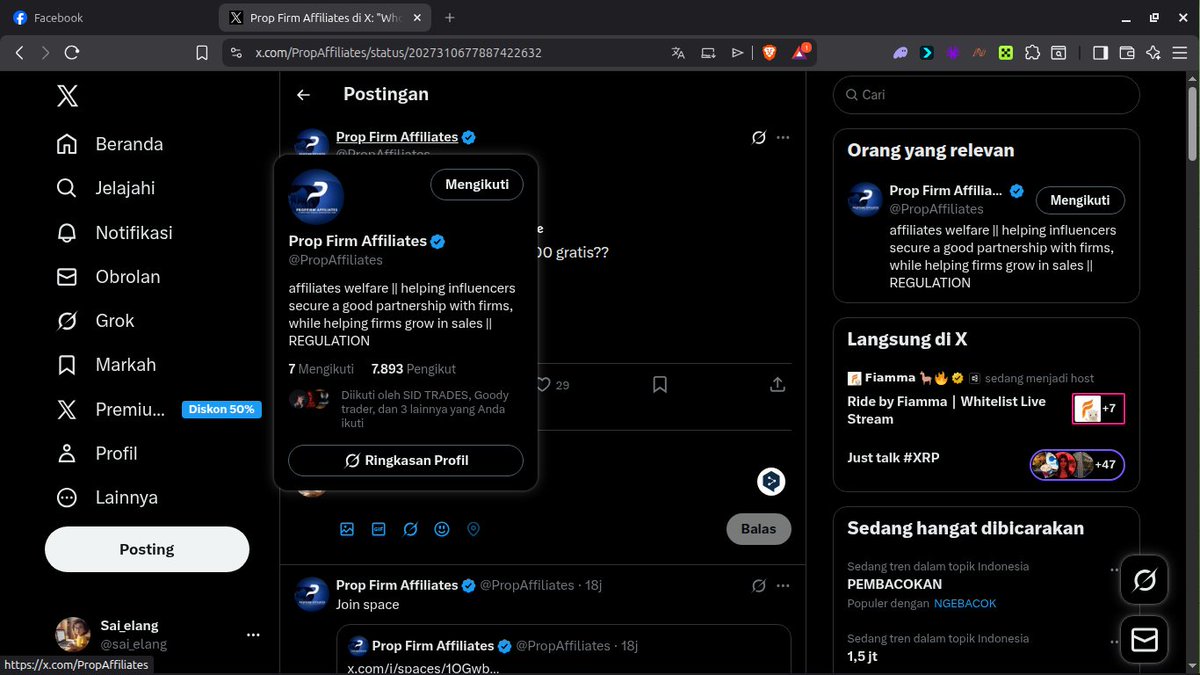Screen dimensions: 1200x675
Task: Open Brave Wallet icon
Action: (x=1127, y=53)
